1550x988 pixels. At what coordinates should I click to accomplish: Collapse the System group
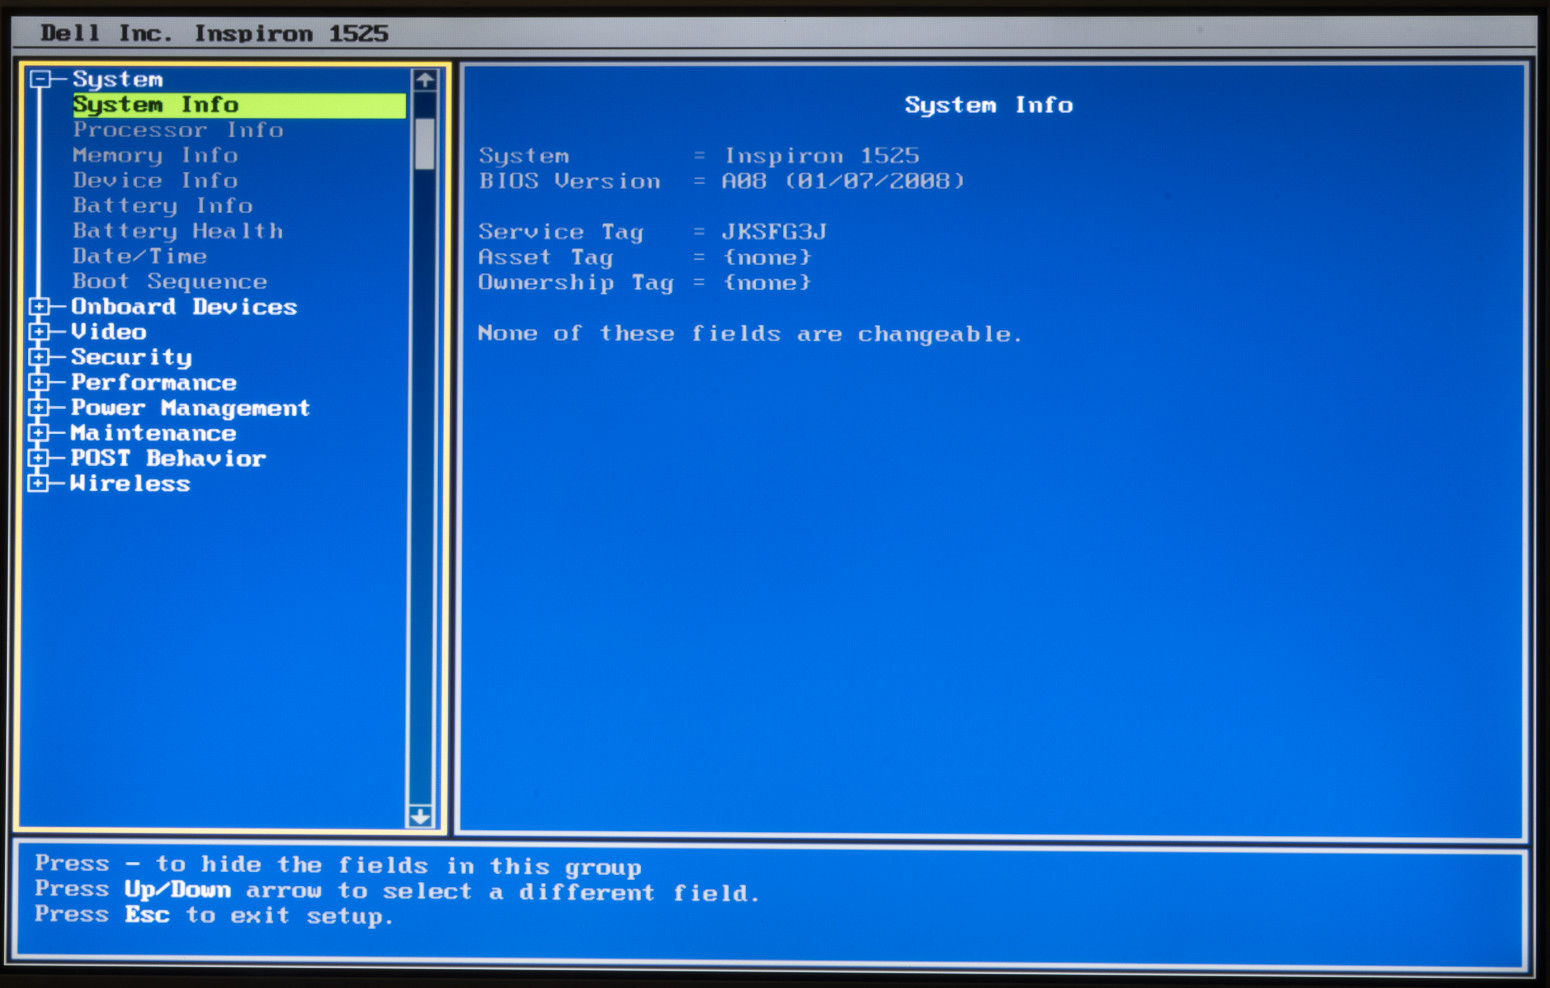[x=39, y=77]
